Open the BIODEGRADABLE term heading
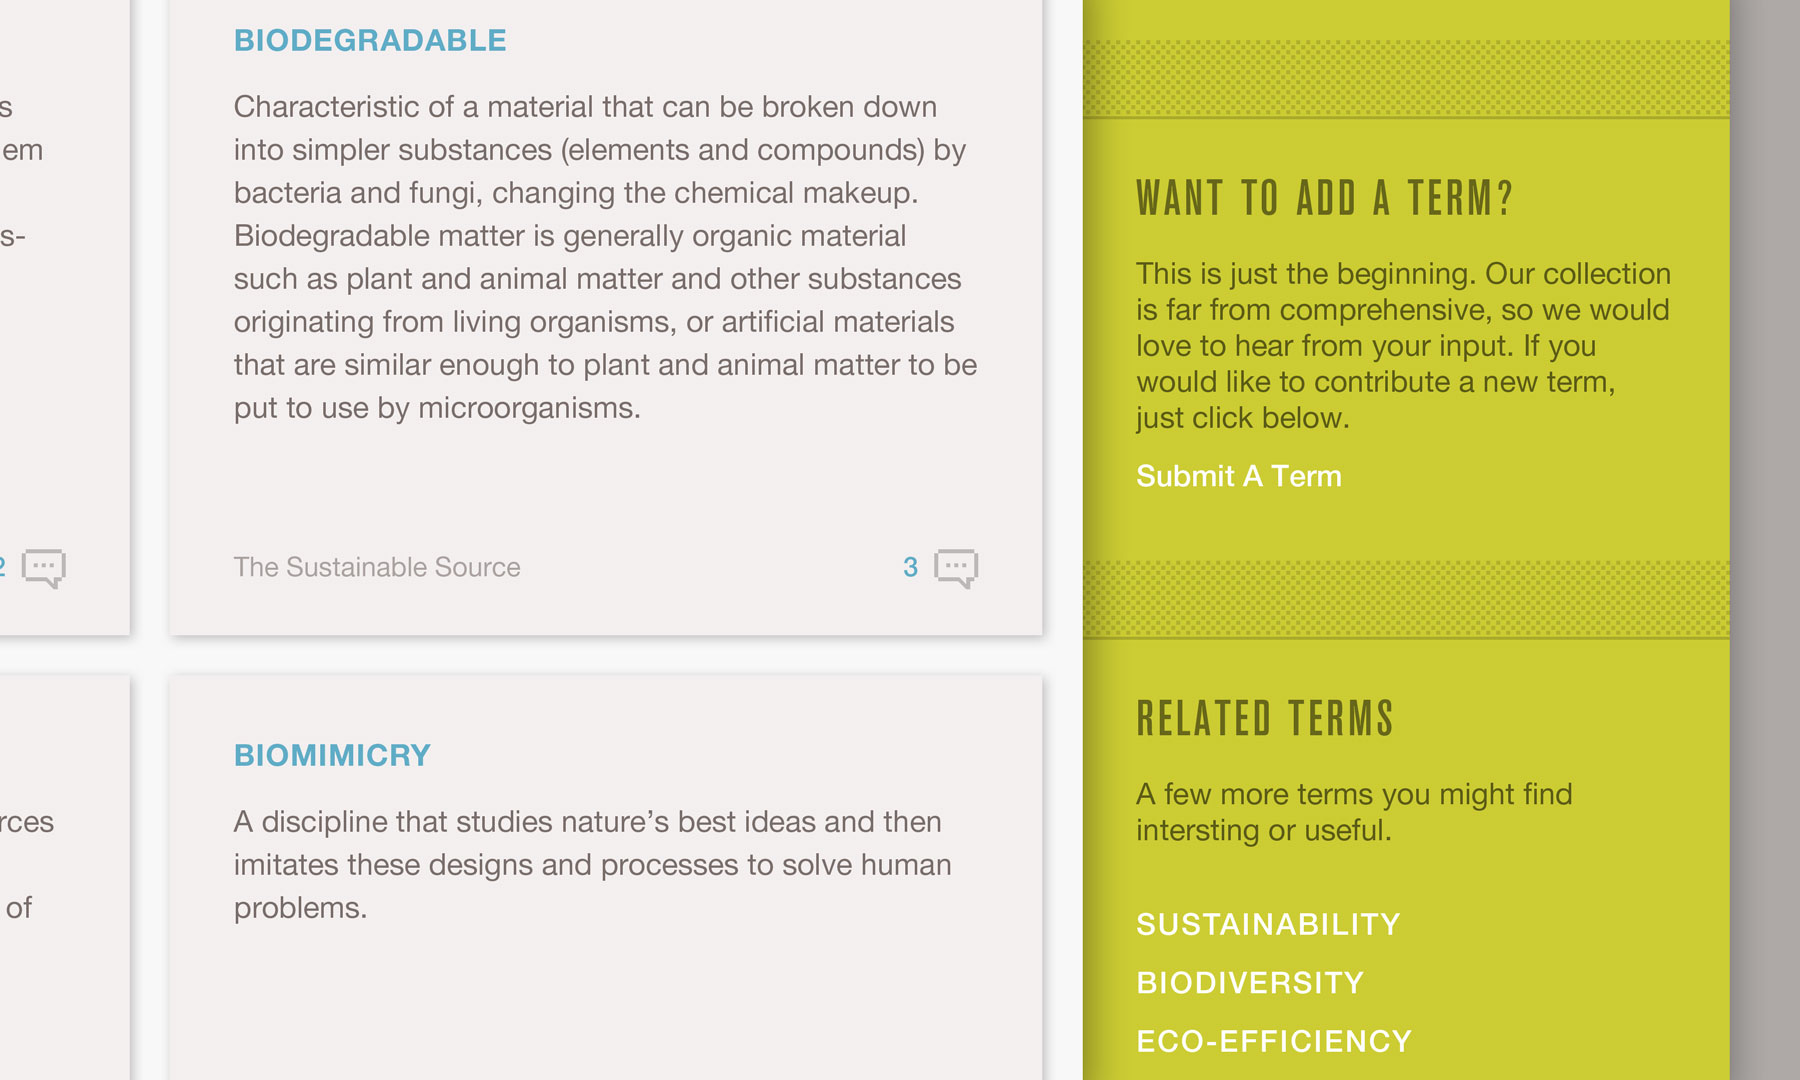 coord(370,41)
